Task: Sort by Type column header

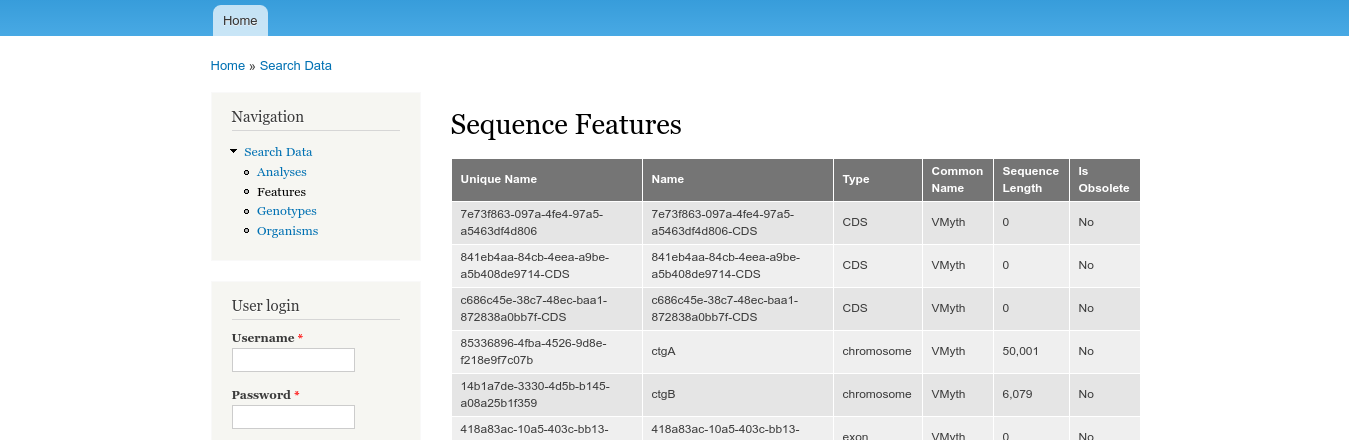Action: click(x=856, y=180)
